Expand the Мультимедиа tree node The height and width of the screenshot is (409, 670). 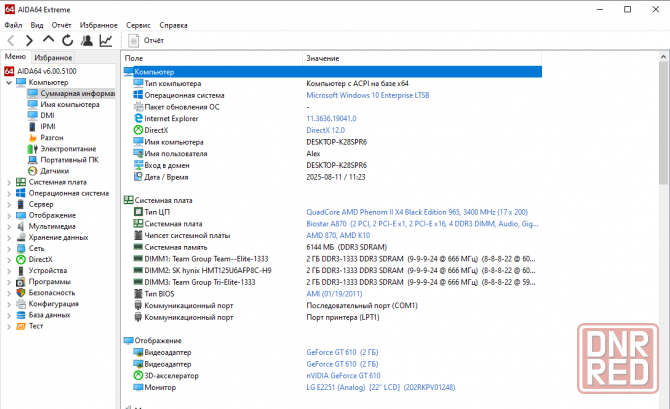9,227
